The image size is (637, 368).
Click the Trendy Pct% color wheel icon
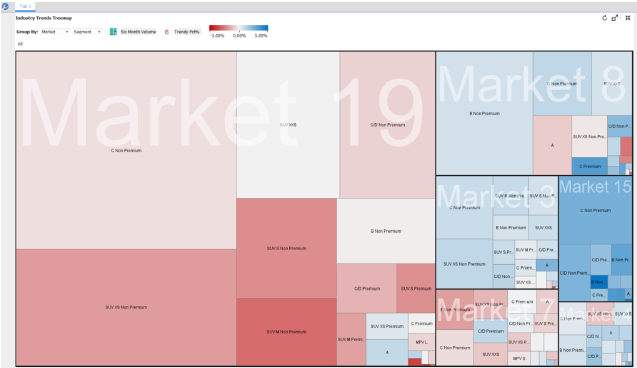167,32
